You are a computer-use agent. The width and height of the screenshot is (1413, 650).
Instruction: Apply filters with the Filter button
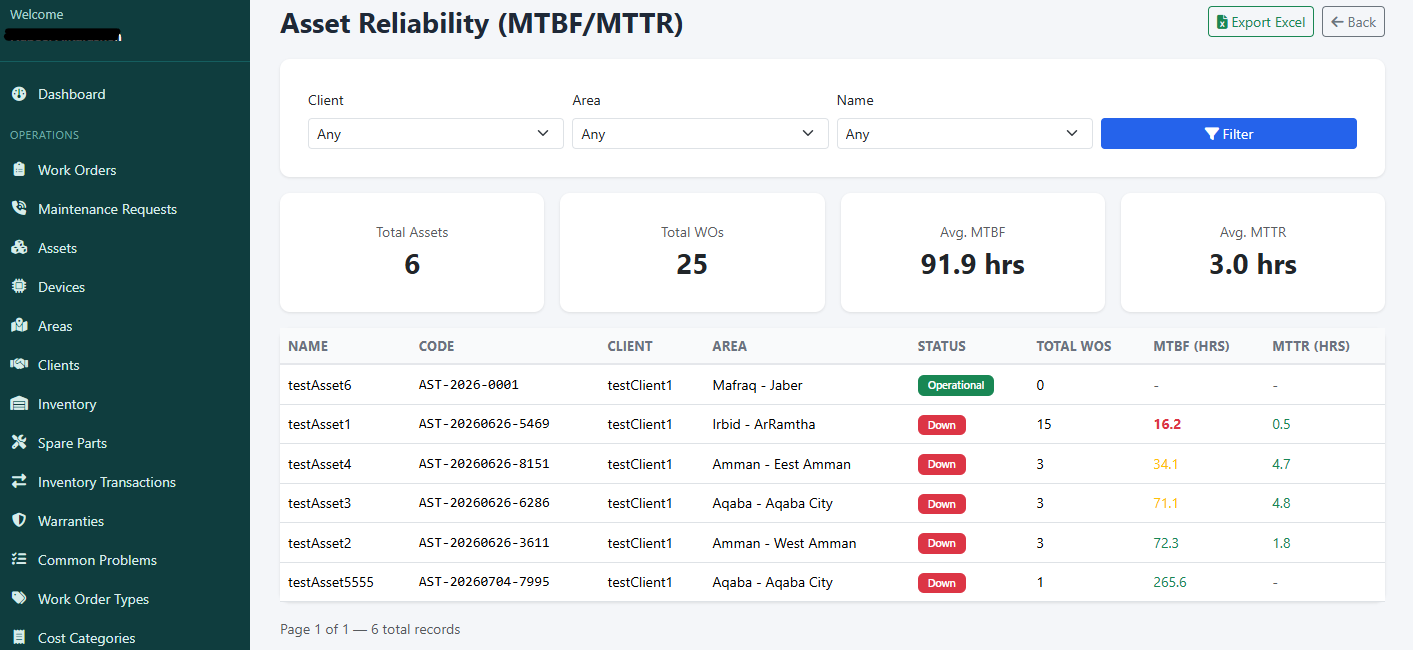(1228, 134)
